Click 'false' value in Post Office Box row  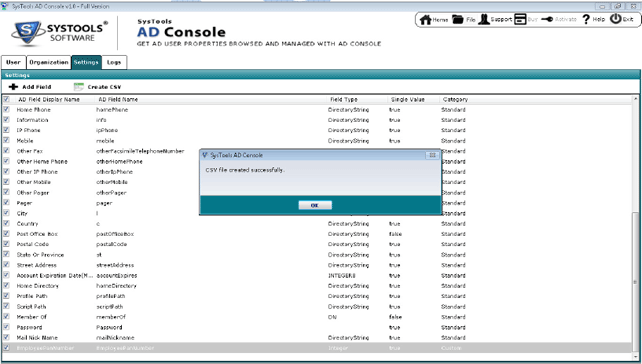(x=395, y=234)
